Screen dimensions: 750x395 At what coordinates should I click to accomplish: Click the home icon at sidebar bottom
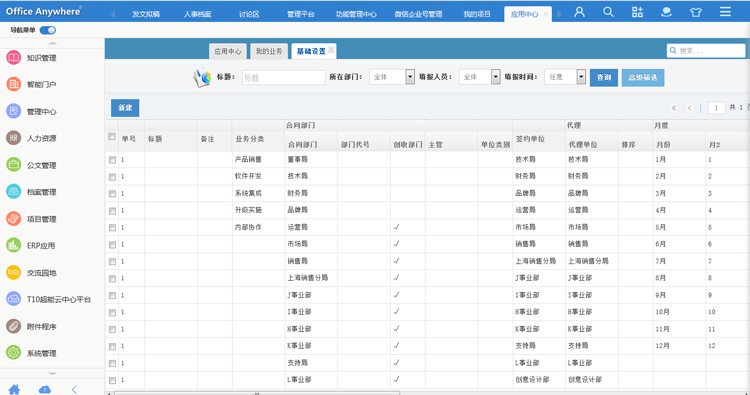pyautogui.click(x=14, y=389)
